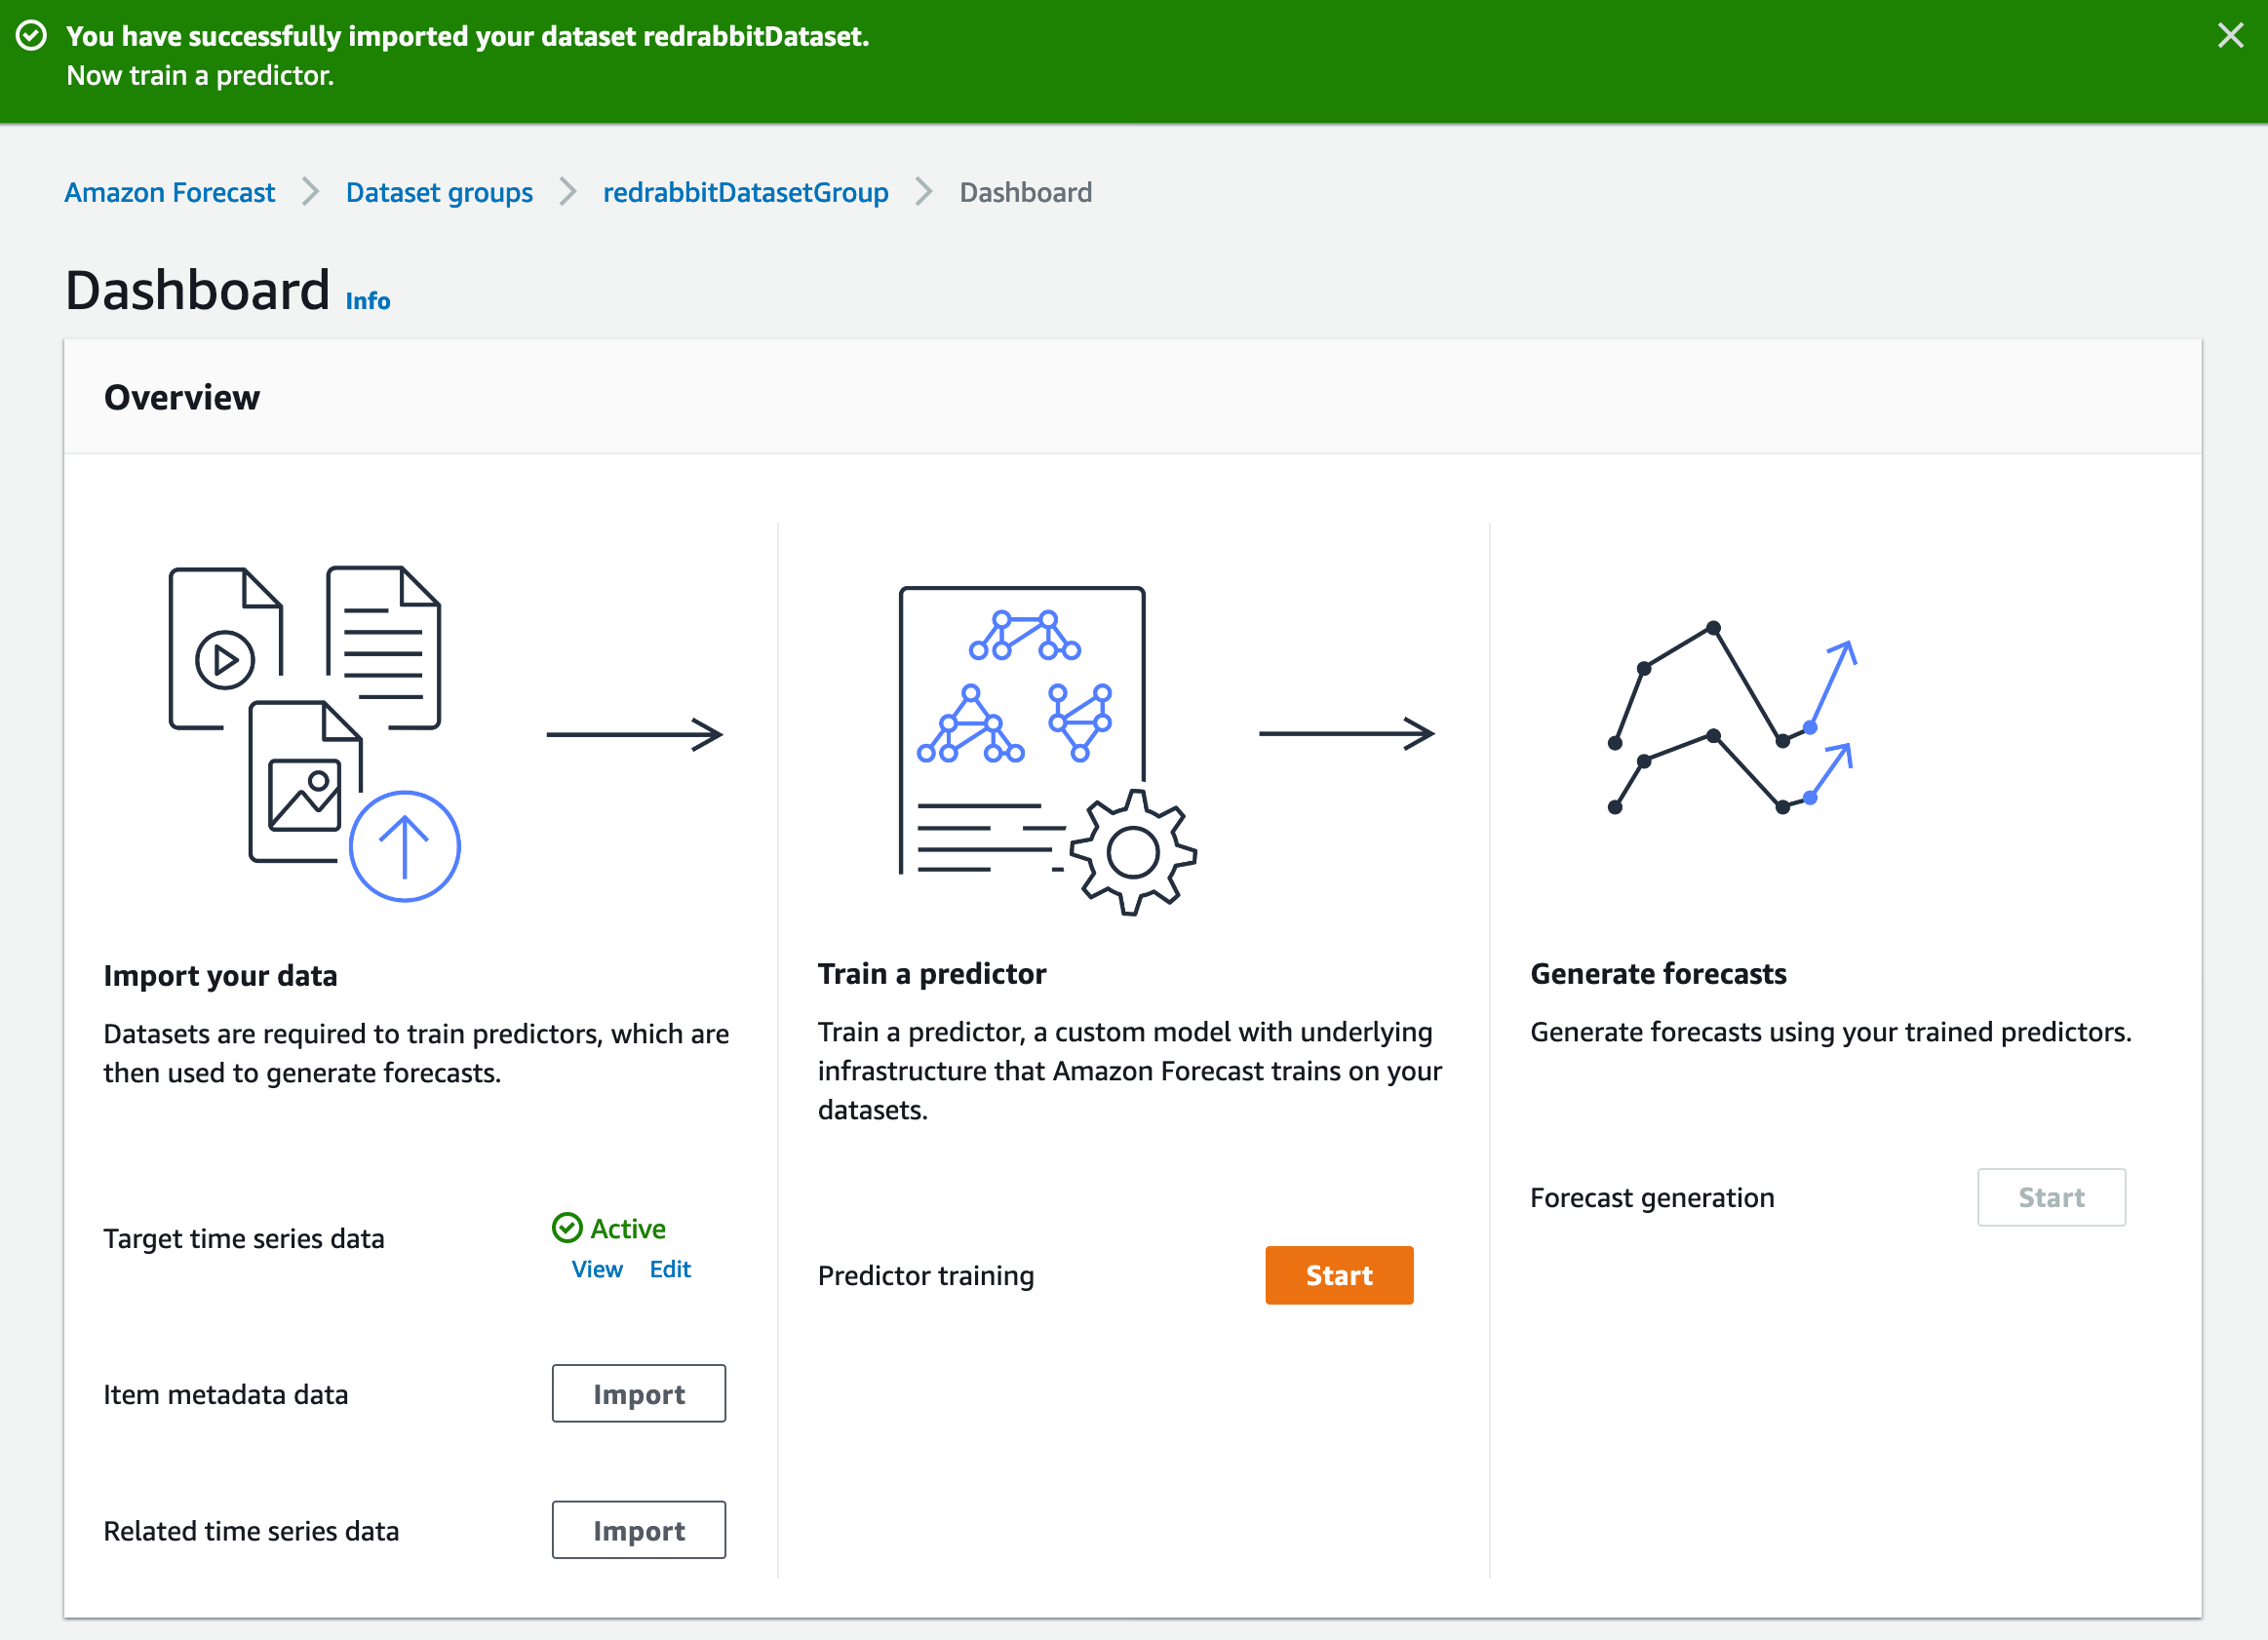Screen dimensions: 2268x1640
Task: Edit the target time series data
Action: (670, 1269)
